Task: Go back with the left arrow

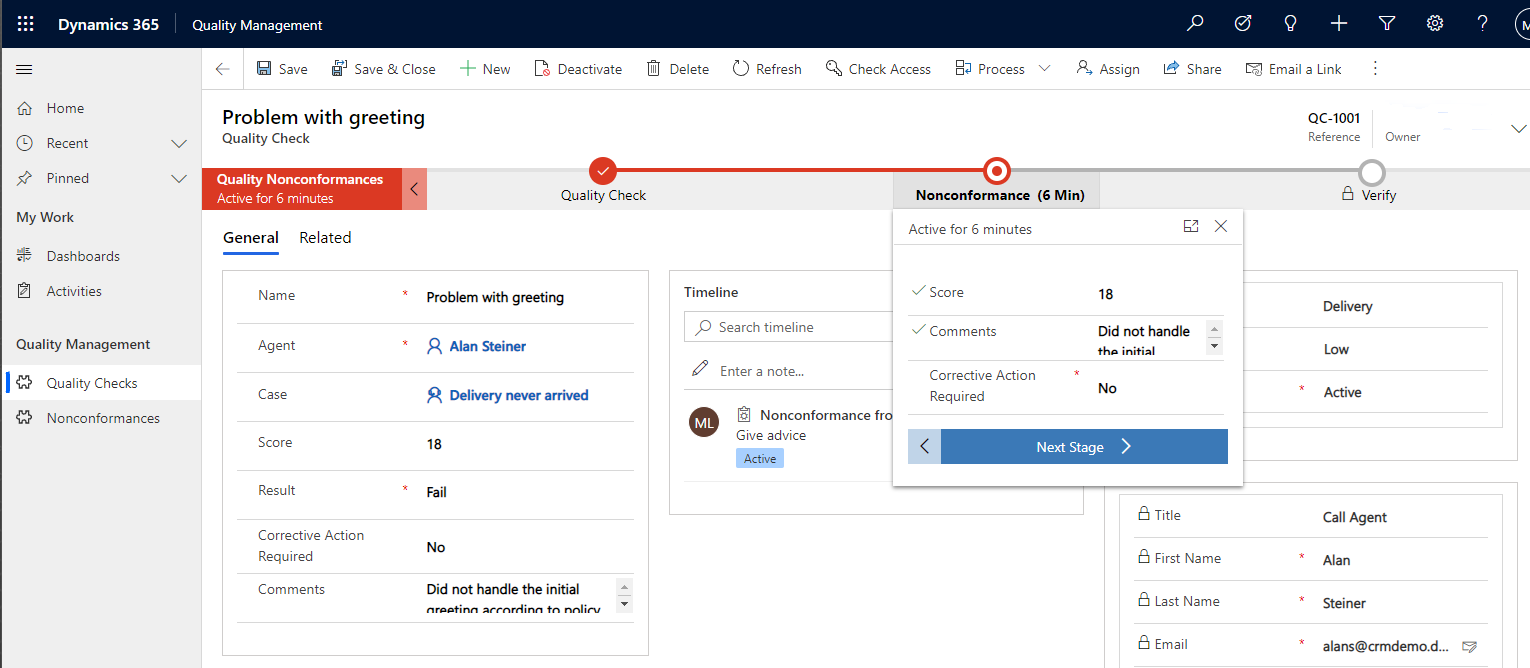Action: coord(223,69)
